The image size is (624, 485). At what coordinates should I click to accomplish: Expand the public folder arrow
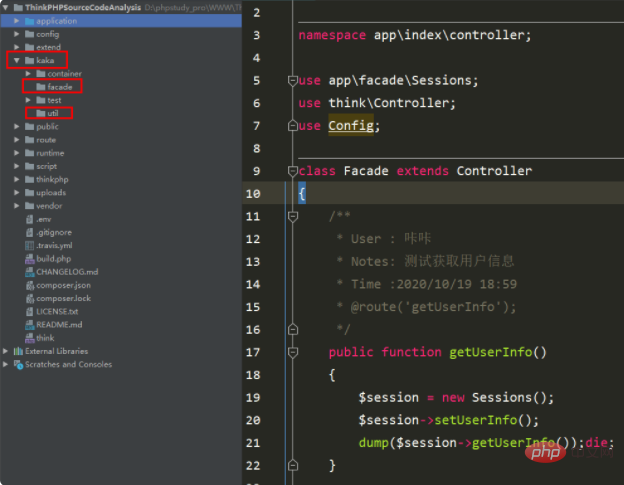point(16,127)
